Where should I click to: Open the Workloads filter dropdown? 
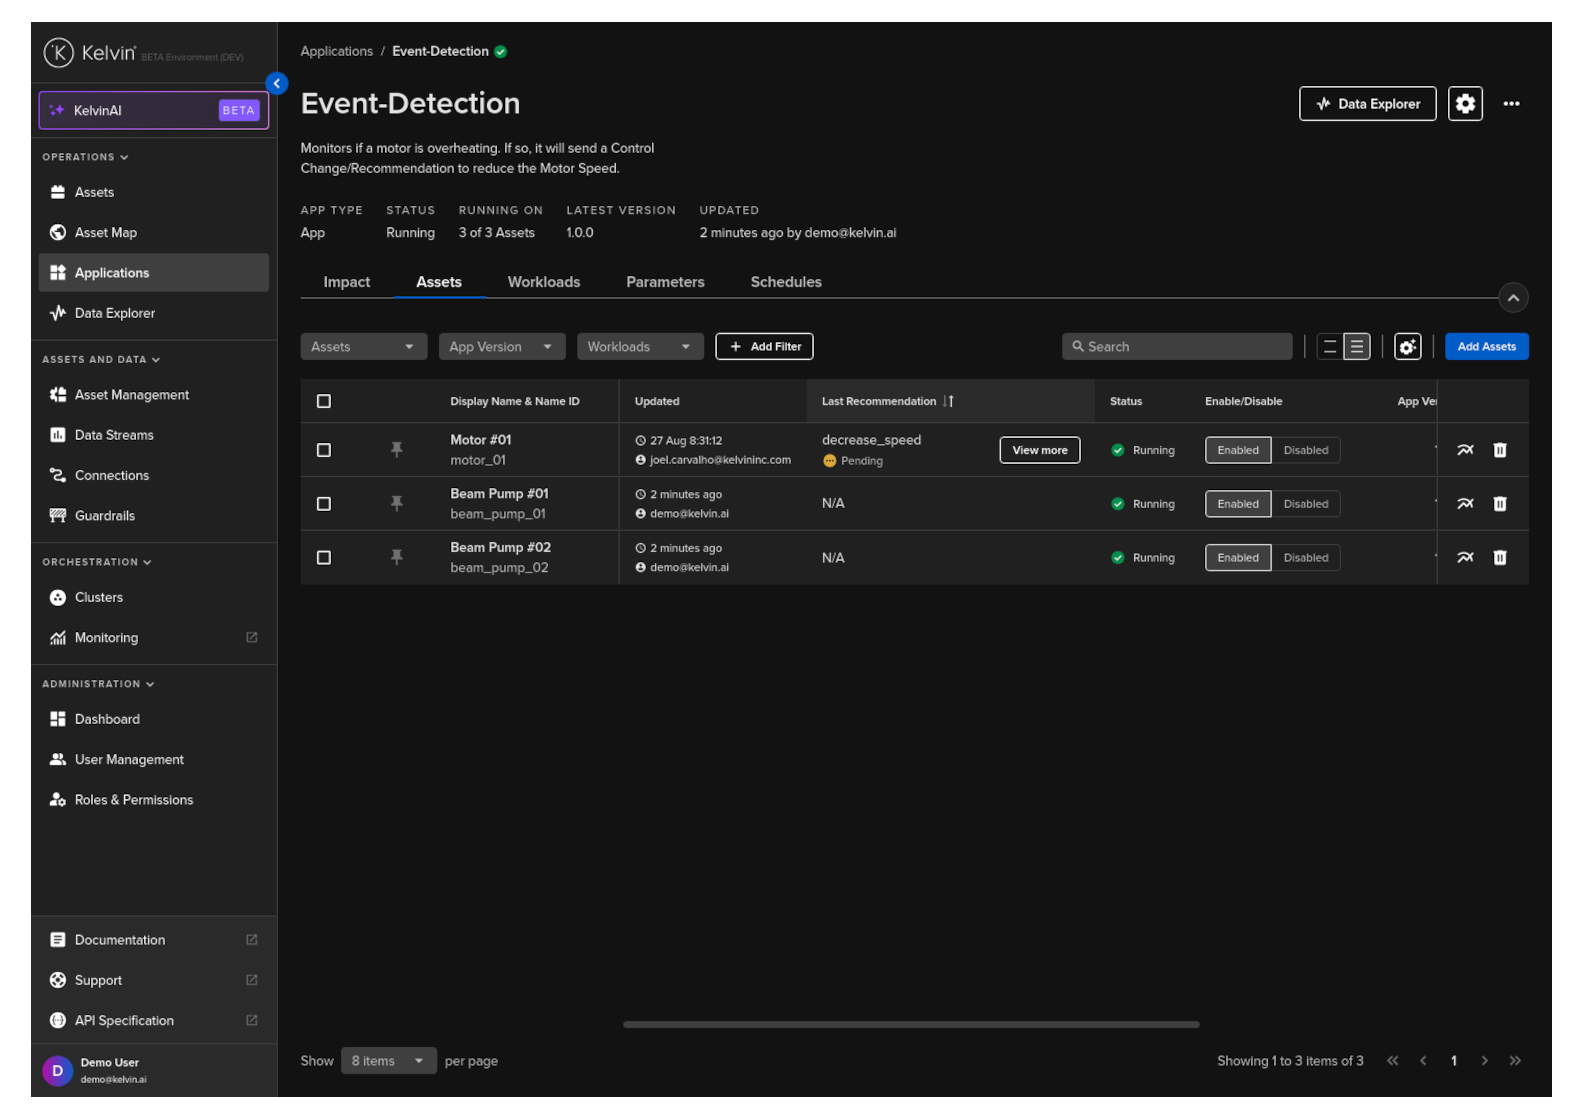tap(640, 347)
